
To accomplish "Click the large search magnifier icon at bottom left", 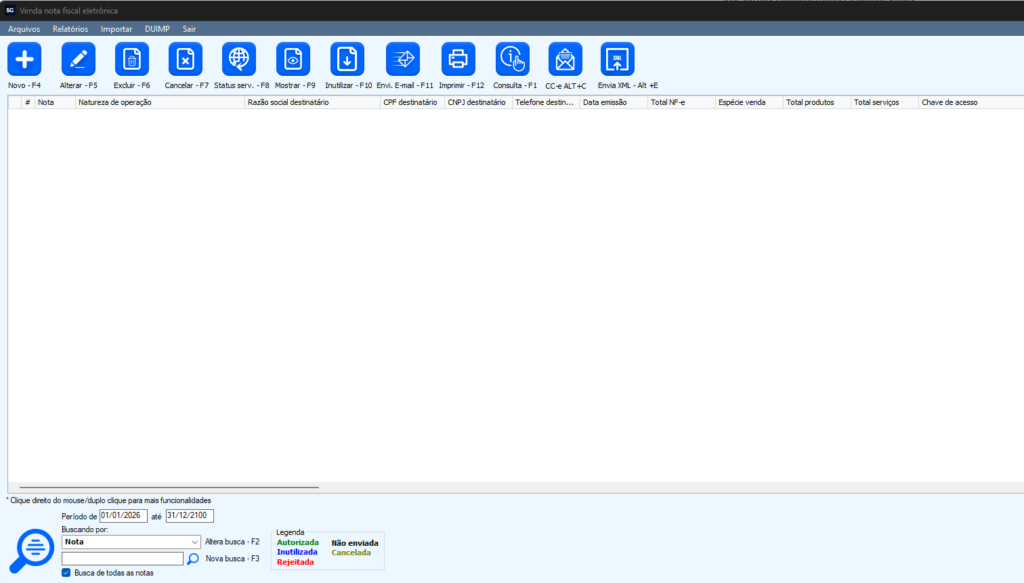I will pyautogui.click(x=31, y=550).
